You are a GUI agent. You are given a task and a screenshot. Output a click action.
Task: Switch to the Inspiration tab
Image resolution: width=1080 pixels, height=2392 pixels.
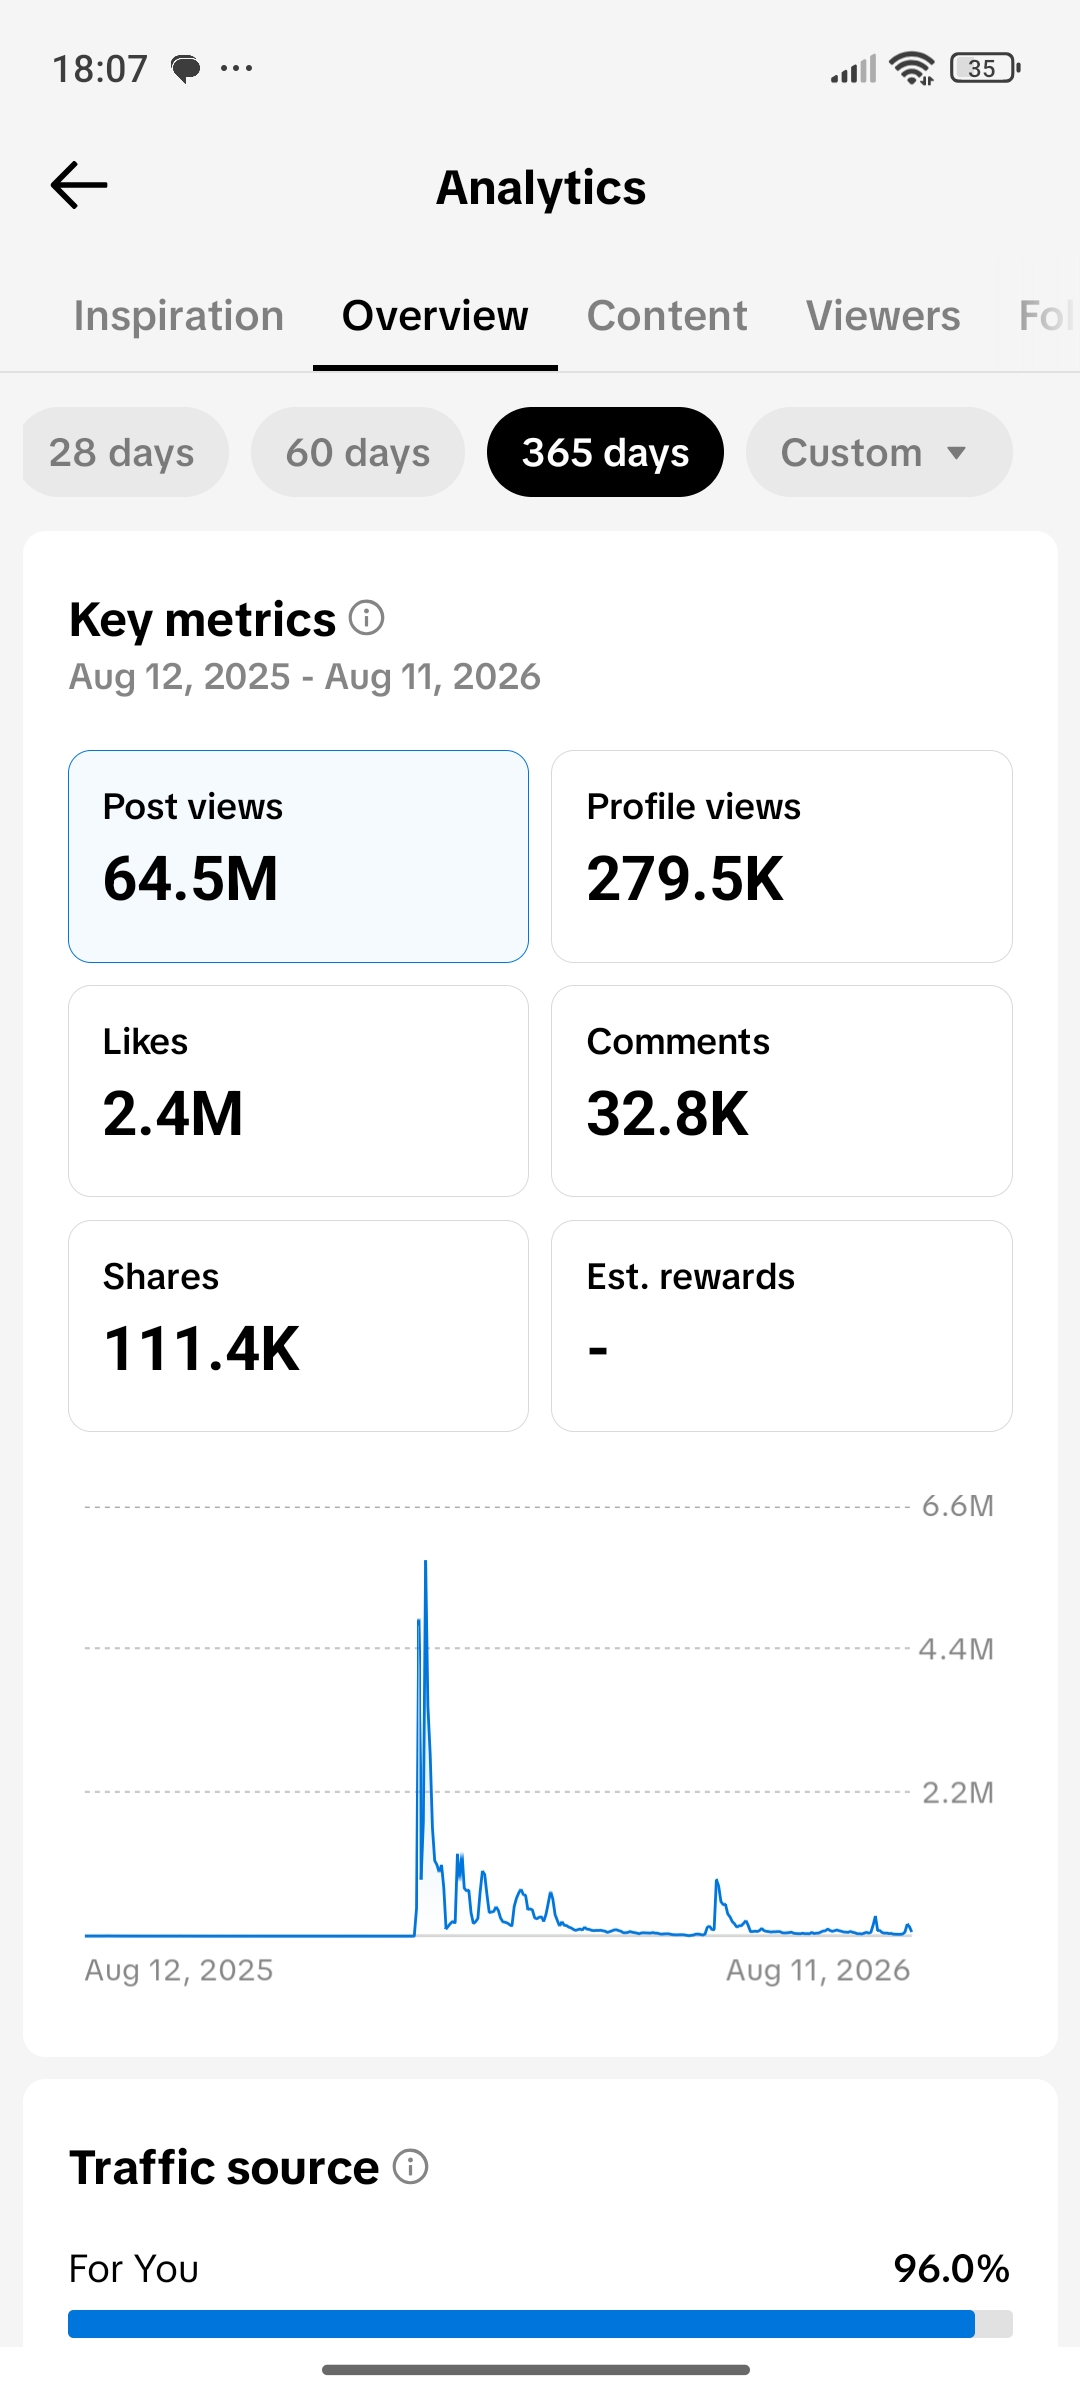pyautogui.click(x=179, y=316)
